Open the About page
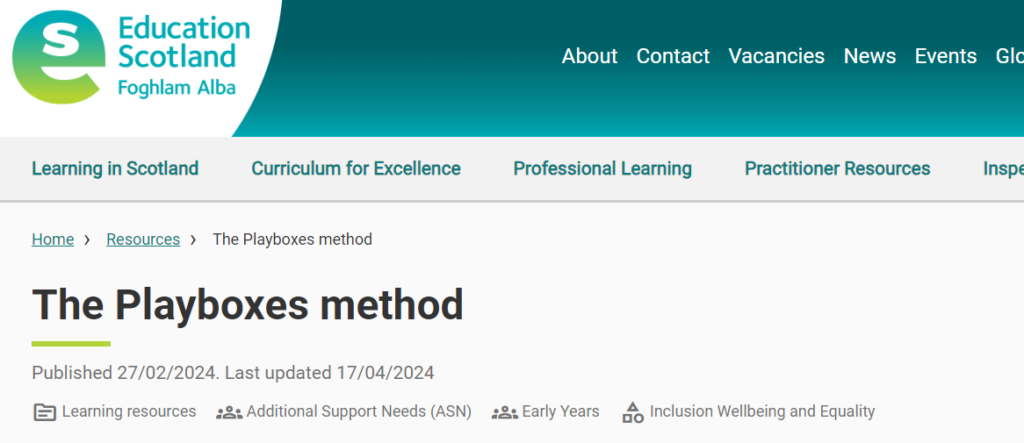 (590, 56)
